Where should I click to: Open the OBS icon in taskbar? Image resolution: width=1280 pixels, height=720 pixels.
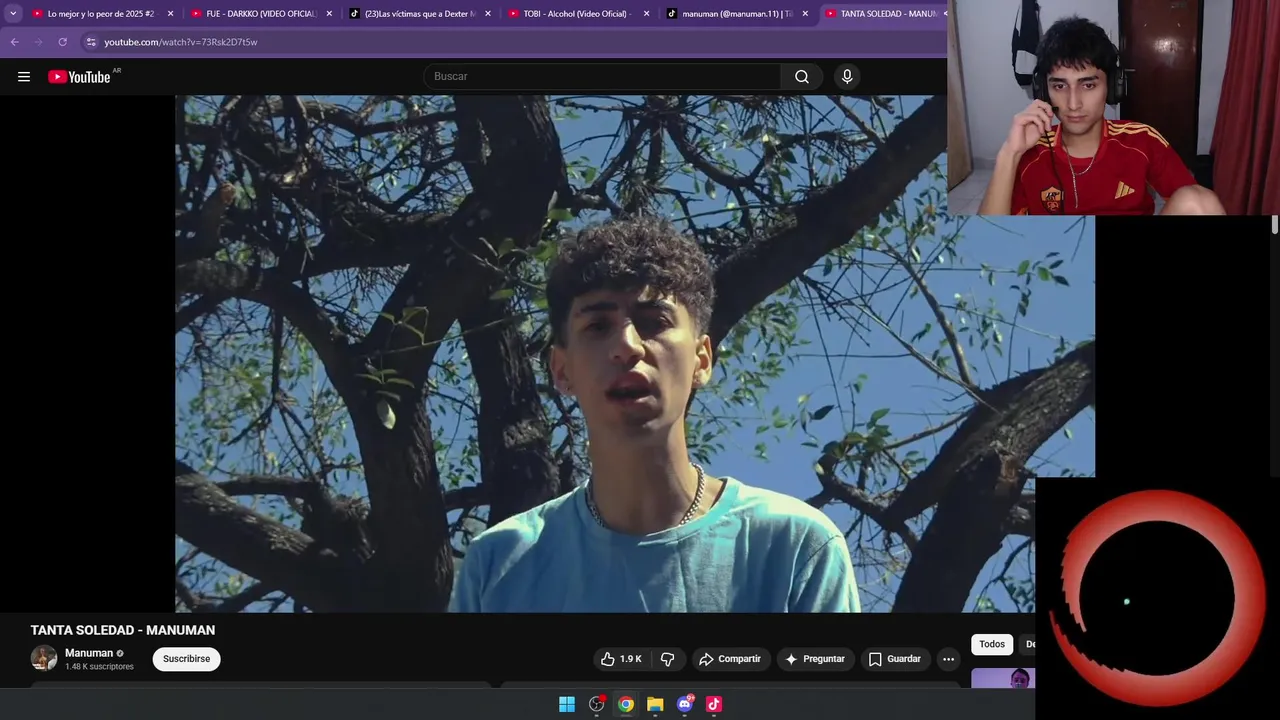(597, 704)
